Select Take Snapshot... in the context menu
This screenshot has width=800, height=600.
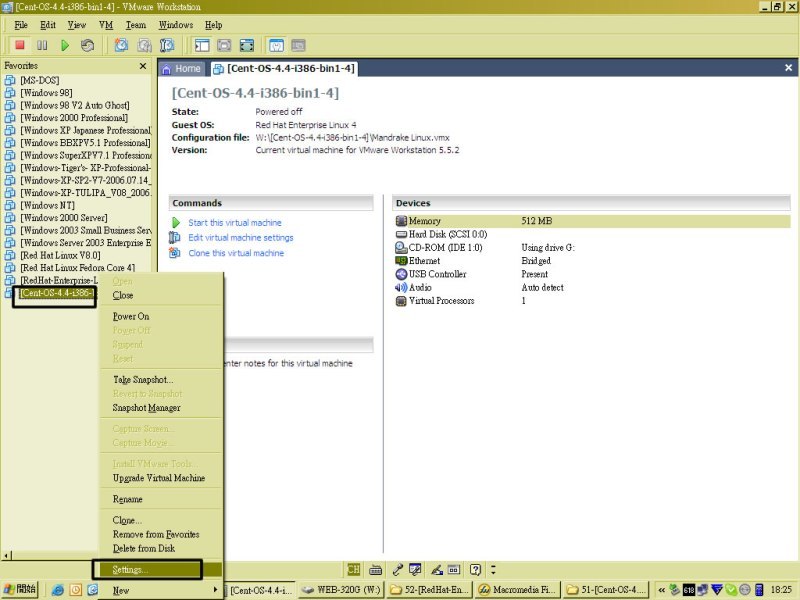(143, 380)
